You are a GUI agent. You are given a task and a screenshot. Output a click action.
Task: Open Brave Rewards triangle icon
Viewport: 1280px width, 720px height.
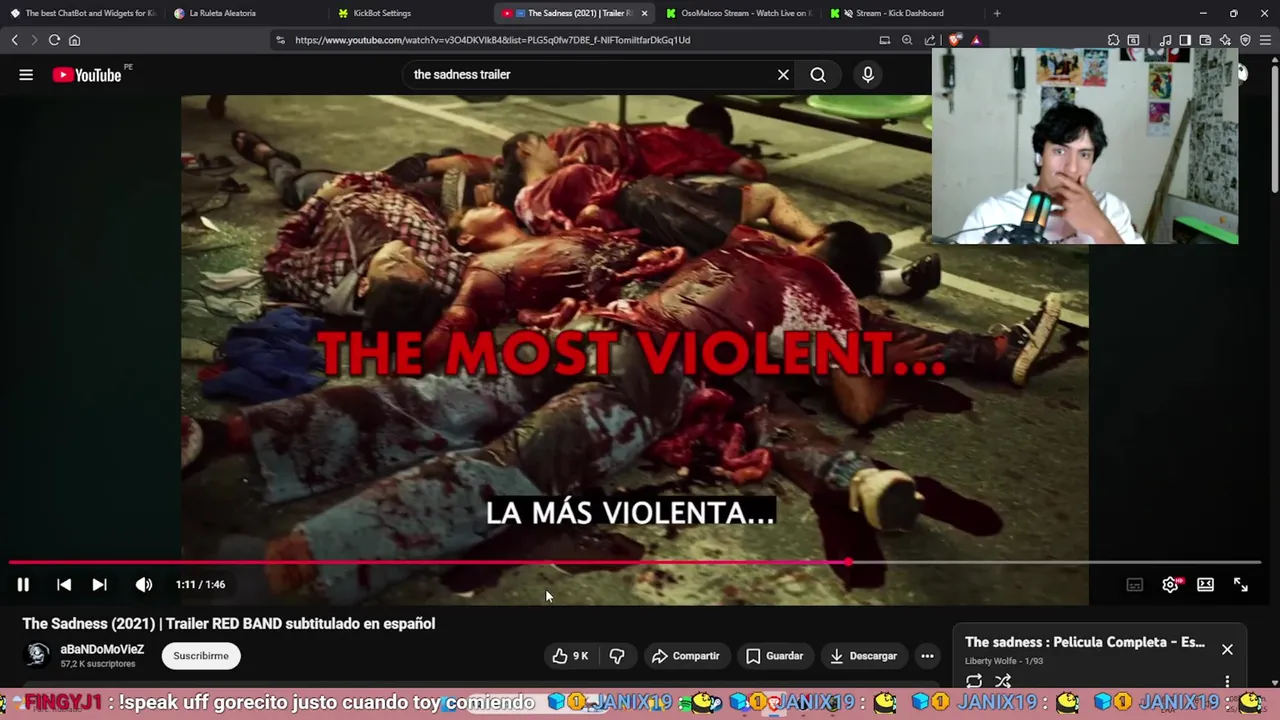(976, 40)
